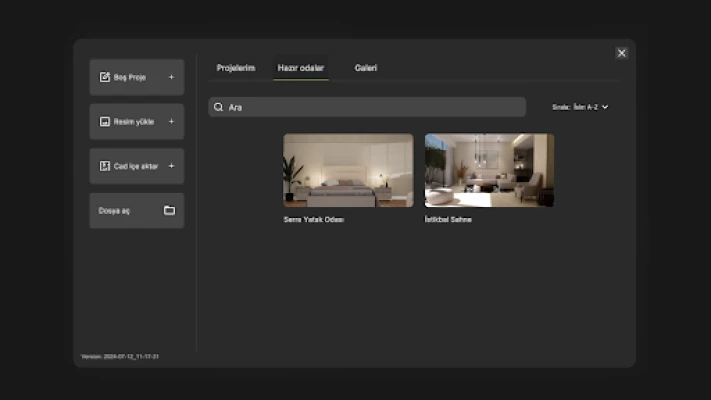This screenshot has height=400, width=711.
Task: Click the Boş Proje edit-pencil icon
Action: (x=104, y=77)
